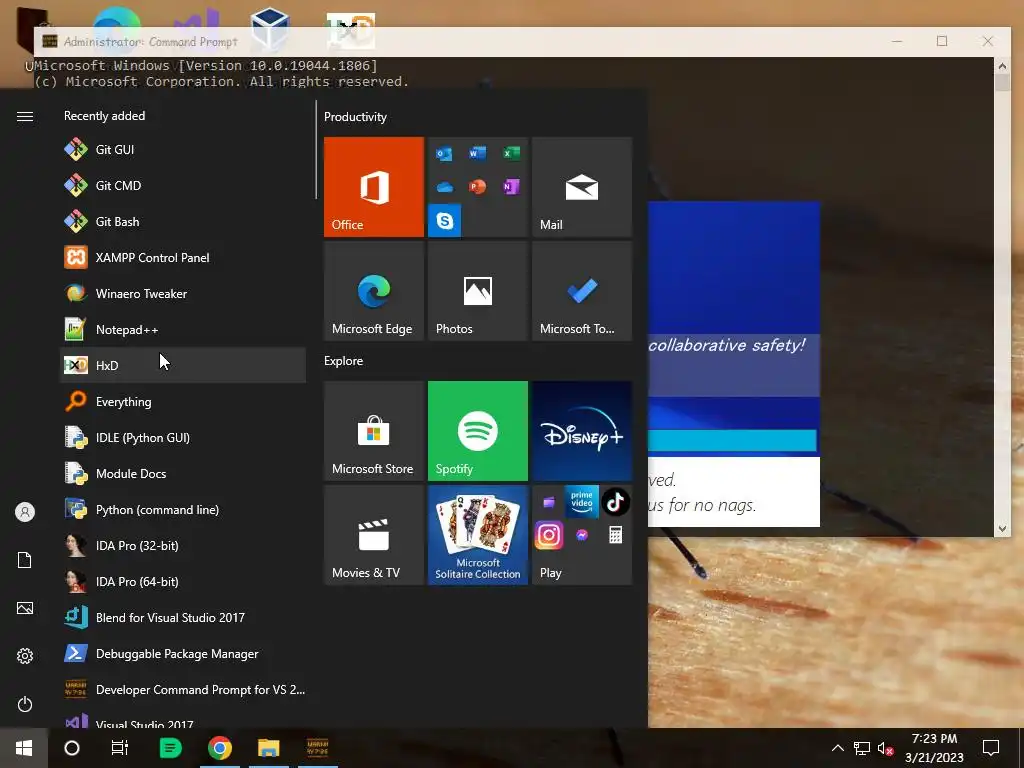The image size is (1024, 768).
Task: Open the Office tile
Action: coord(374,187)
